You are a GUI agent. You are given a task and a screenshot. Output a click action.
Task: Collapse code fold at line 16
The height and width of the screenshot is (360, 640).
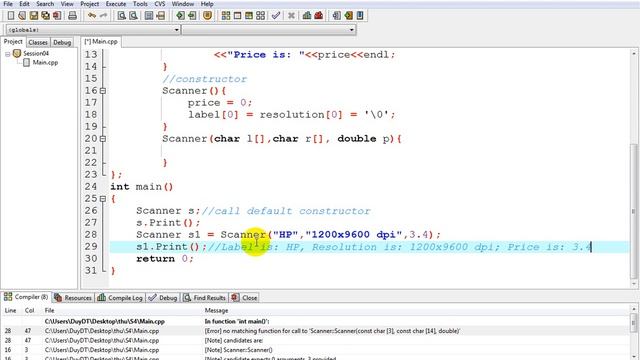pos(103,91)
